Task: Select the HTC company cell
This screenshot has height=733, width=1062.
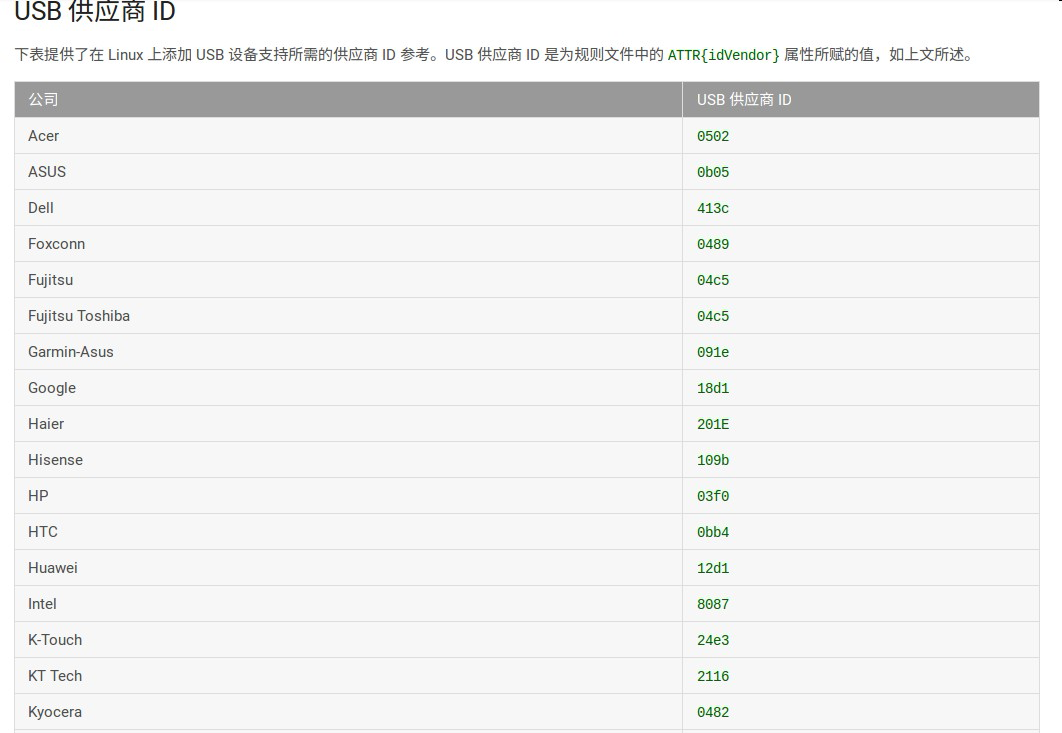Action: 348,531
